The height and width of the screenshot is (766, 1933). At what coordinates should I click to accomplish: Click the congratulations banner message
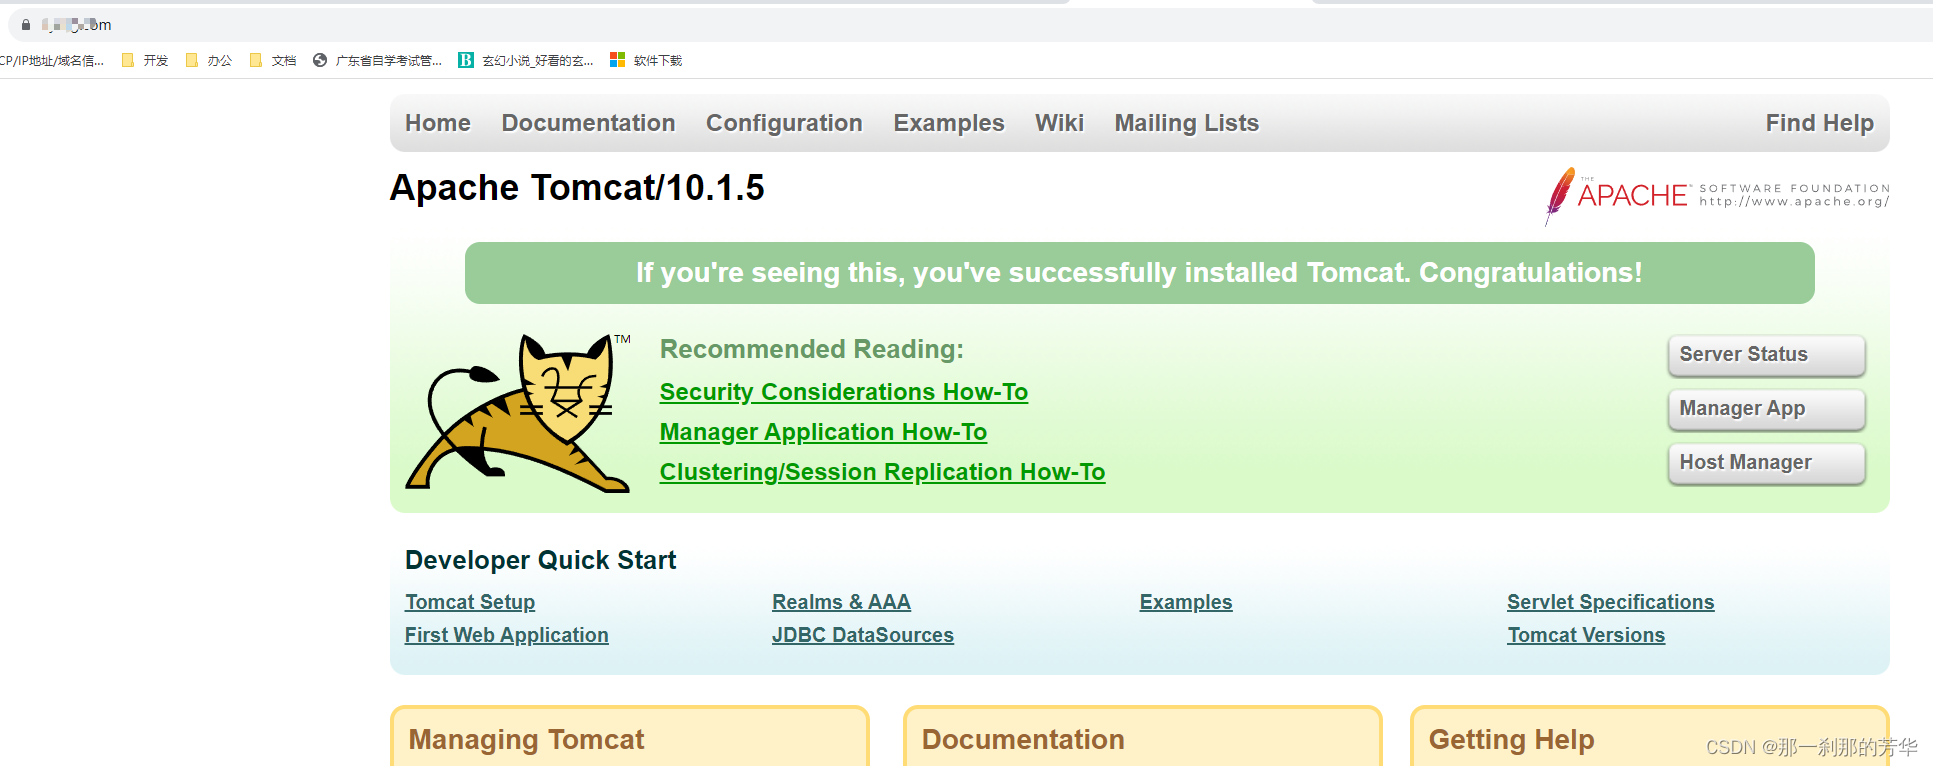click(x=1139, y=273)
